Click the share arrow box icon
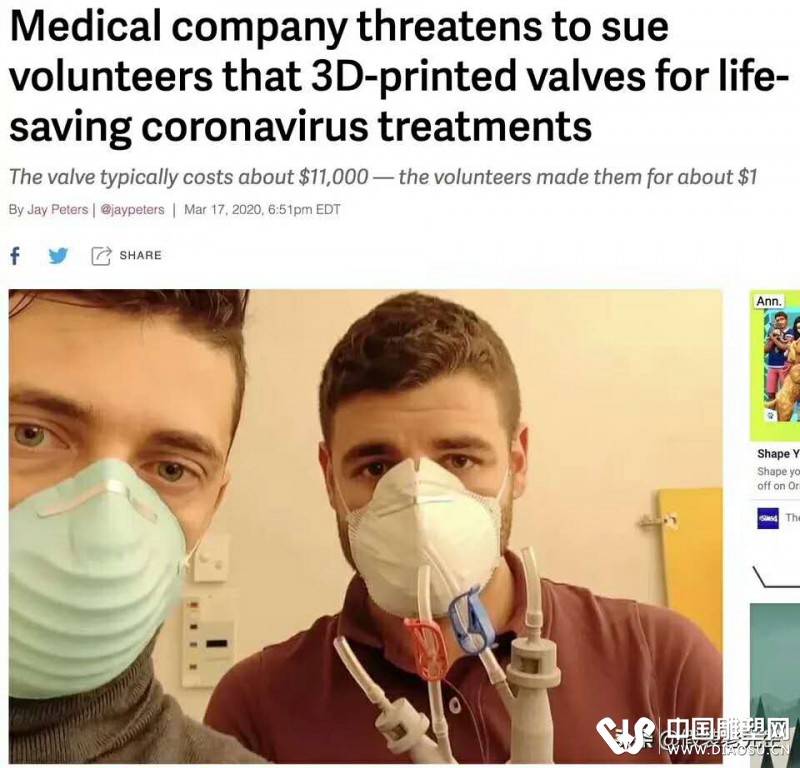 pos(101,255)
